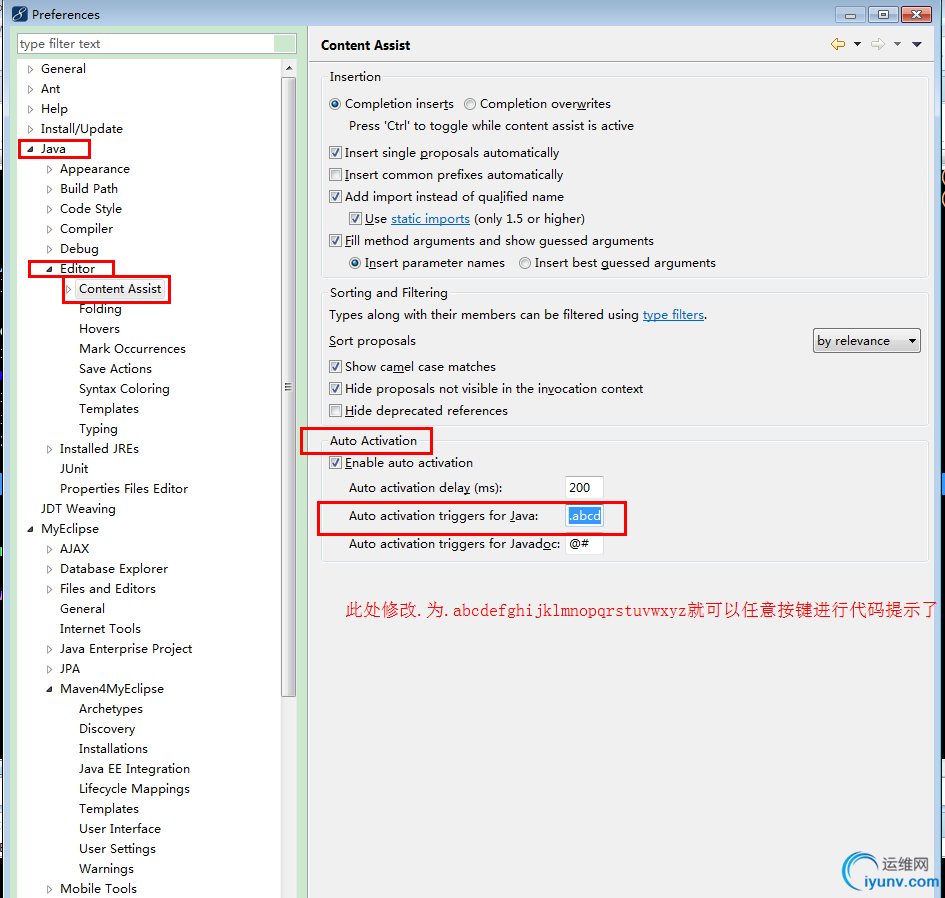This screenshot has height=898, width=945.
Task: Select Completion inserts radio button
Action: [335, 104]
